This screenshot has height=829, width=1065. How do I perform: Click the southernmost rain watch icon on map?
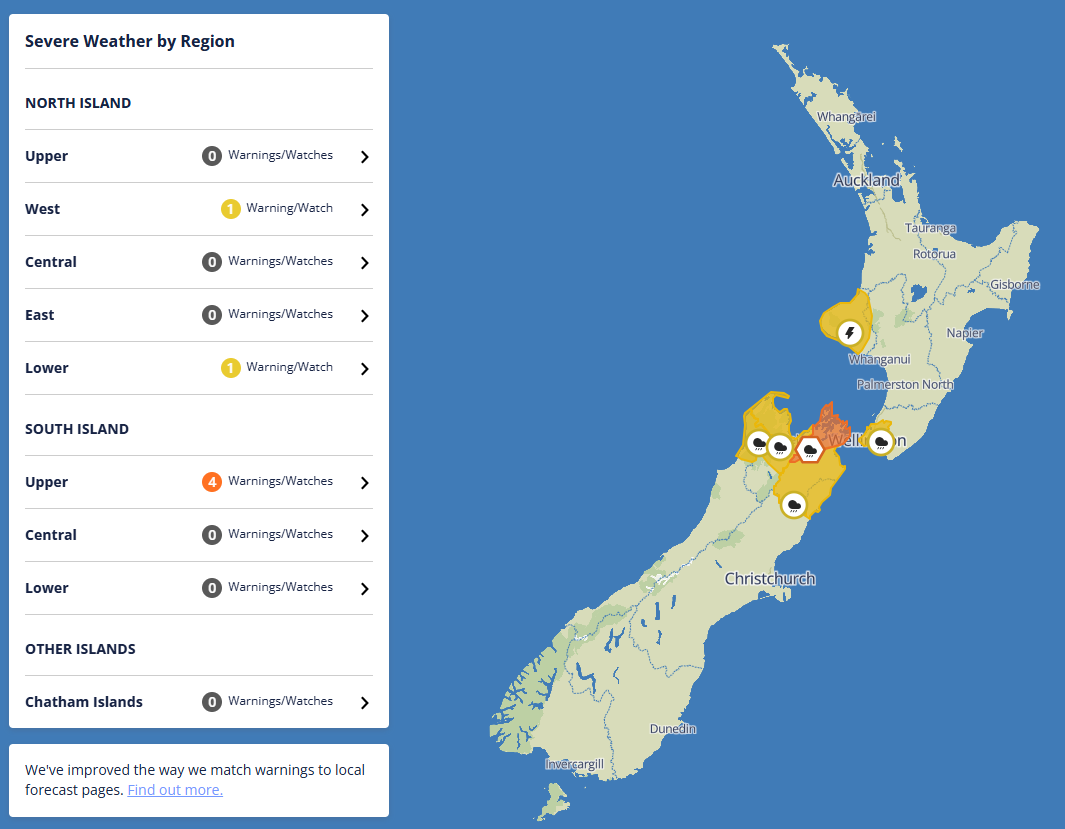pos(795,504)
